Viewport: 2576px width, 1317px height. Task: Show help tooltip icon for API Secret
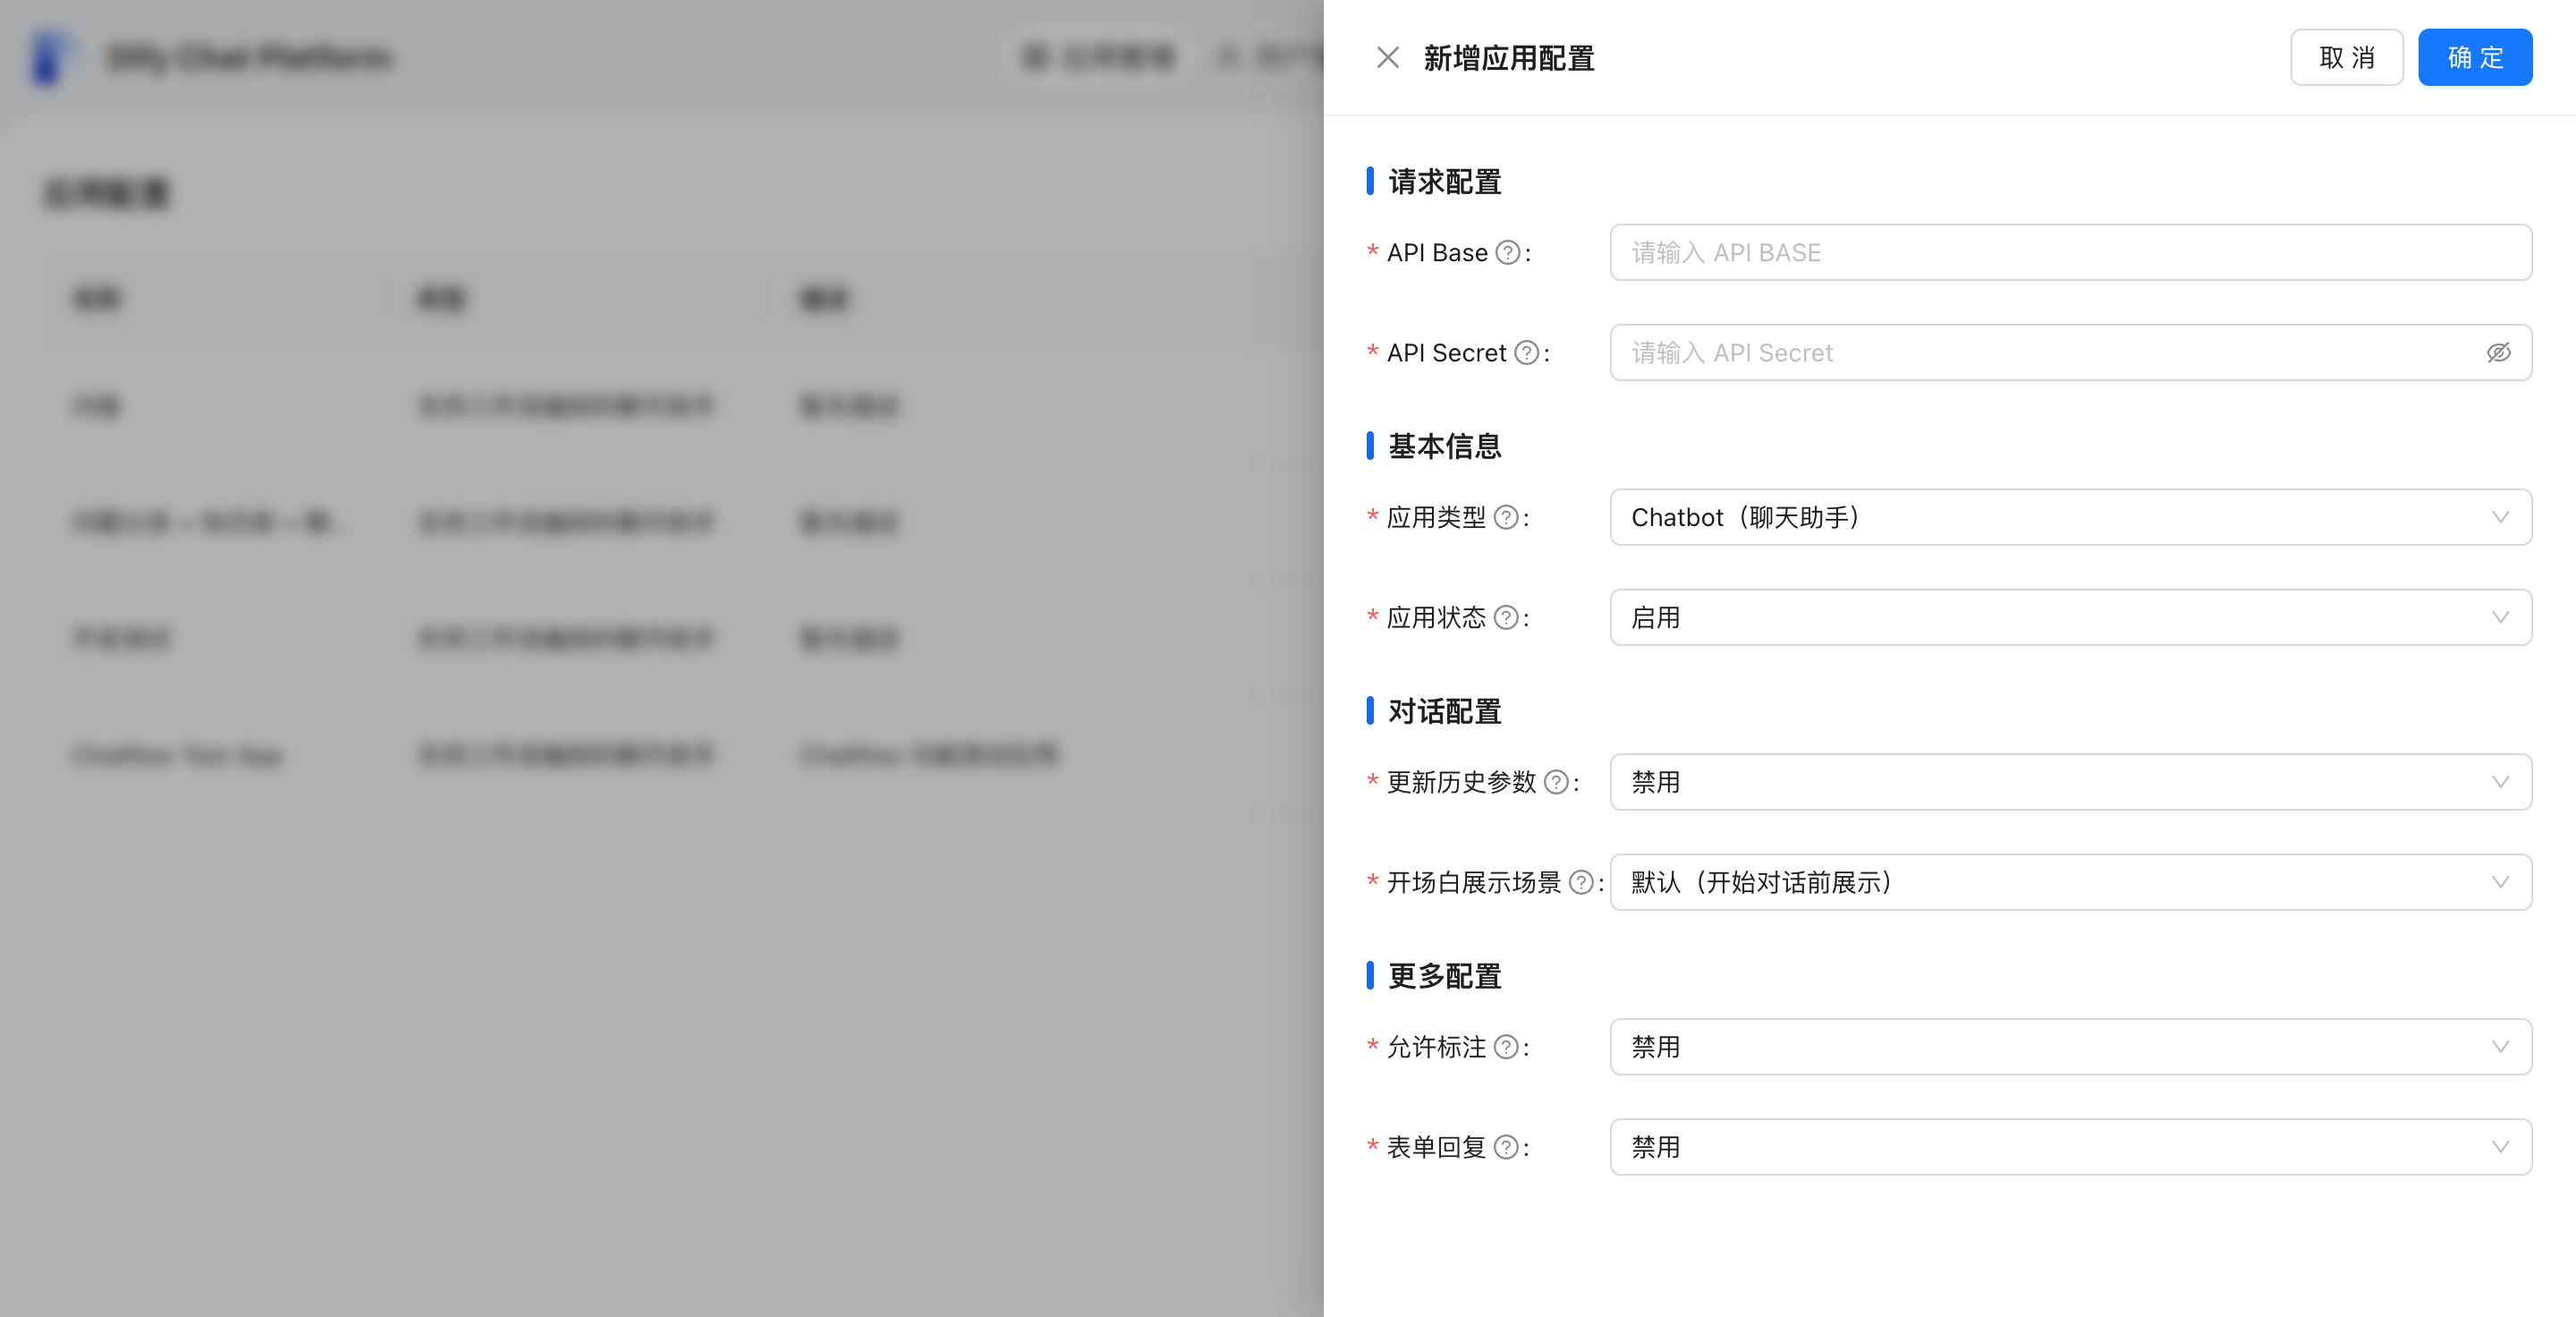click(1526, 353)
